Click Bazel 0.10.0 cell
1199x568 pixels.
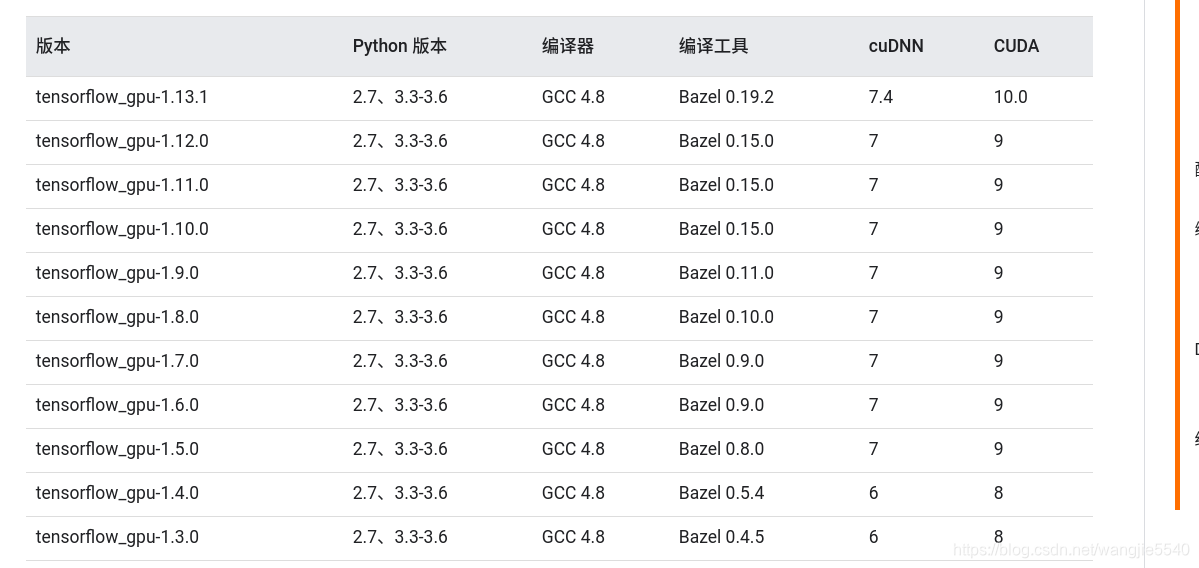pyautogui.click(x=726, y=317)
